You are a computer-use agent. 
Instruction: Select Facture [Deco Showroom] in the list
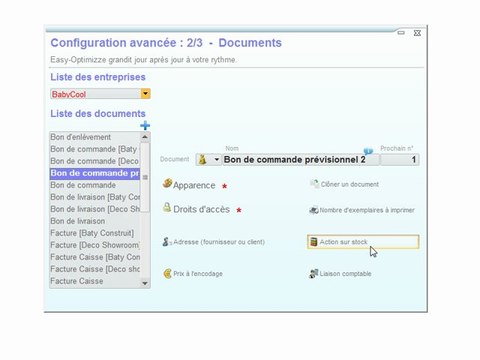95,245
